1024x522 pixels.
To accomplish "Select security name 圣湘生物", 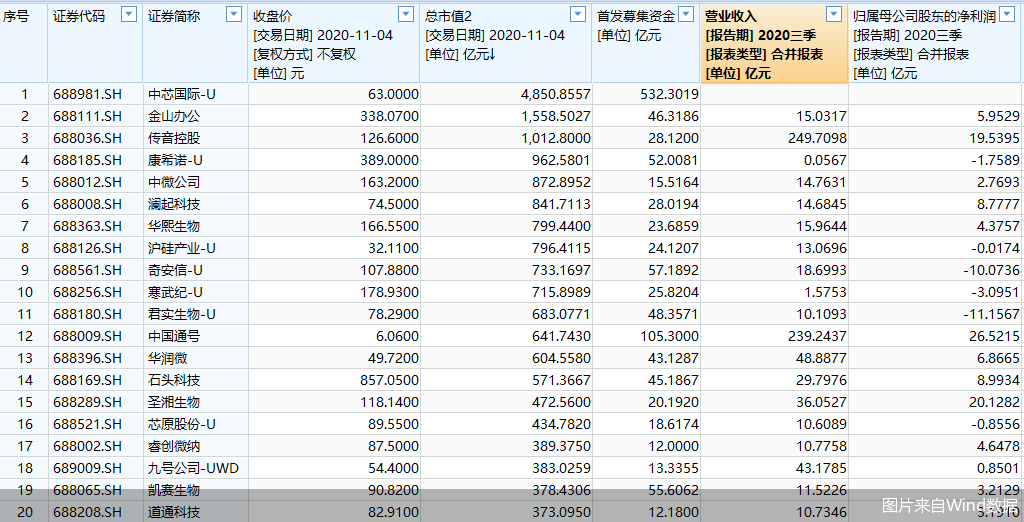I will pos(174,402).
